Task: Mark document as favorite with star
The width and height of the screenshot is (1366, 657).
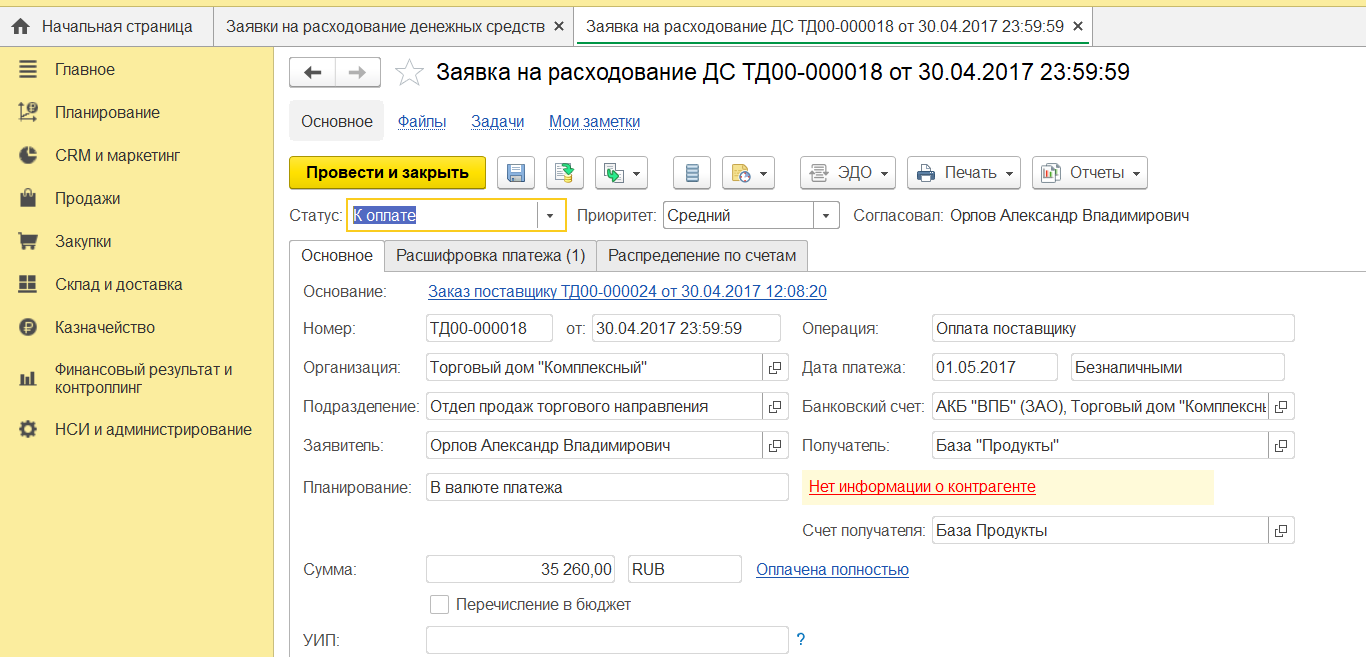Action: (409, 72)
